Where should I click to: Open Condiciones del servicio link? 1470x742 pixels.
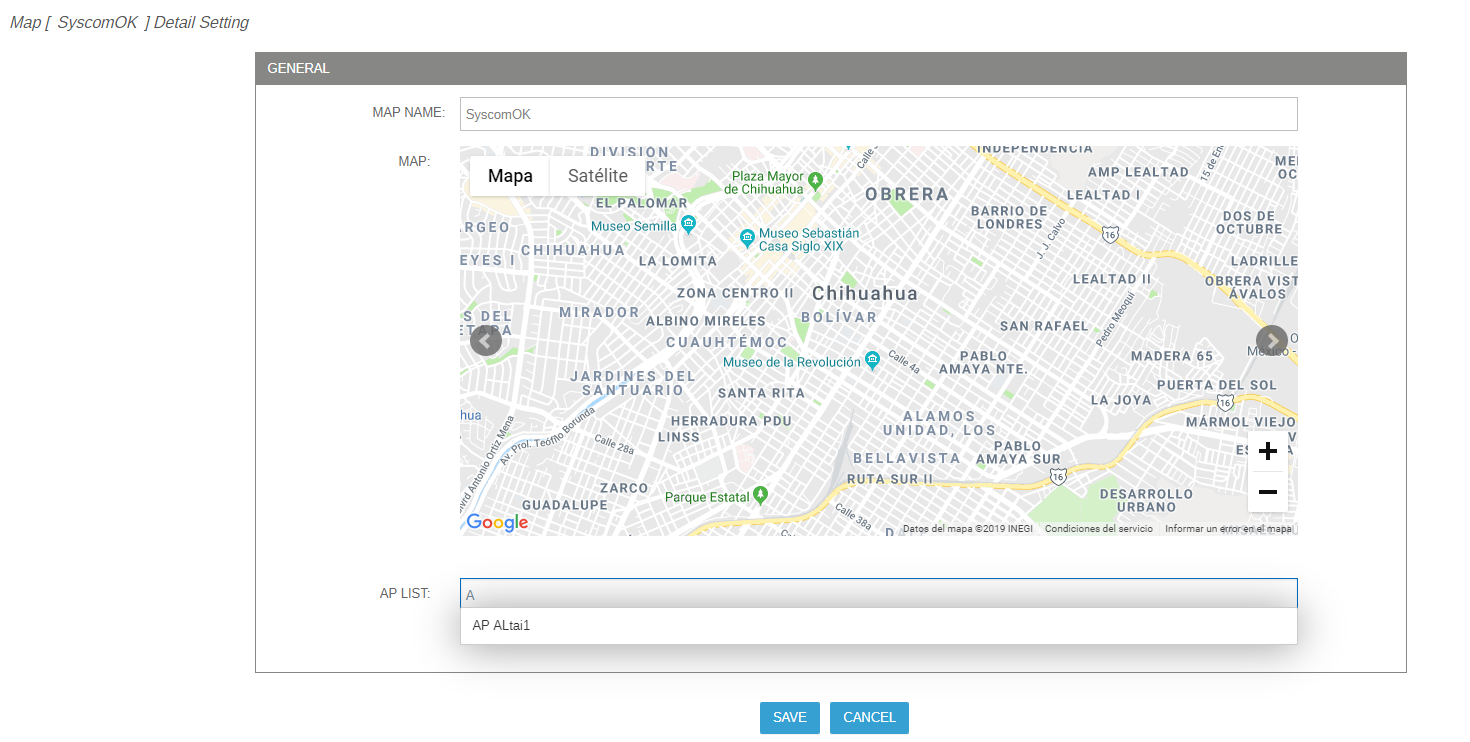[x=1098, y=529]
